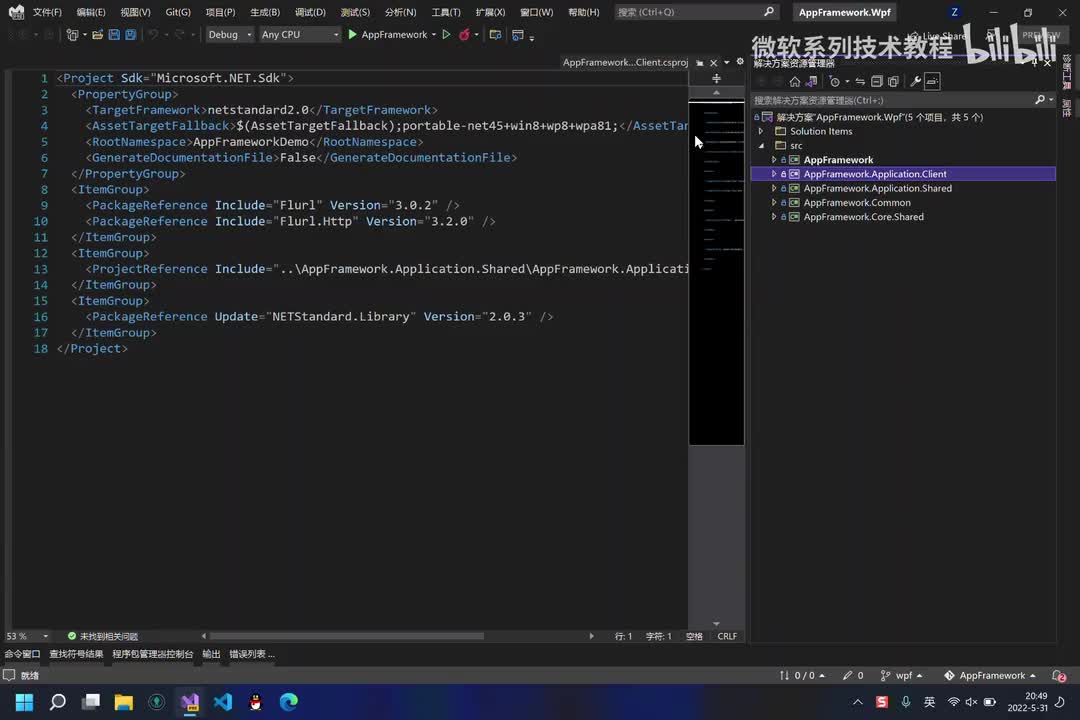The width and height of the screenshot is (1080, 720).
Task: Open the Hot Reload options dropdown arrow
Action: point(477,34)
